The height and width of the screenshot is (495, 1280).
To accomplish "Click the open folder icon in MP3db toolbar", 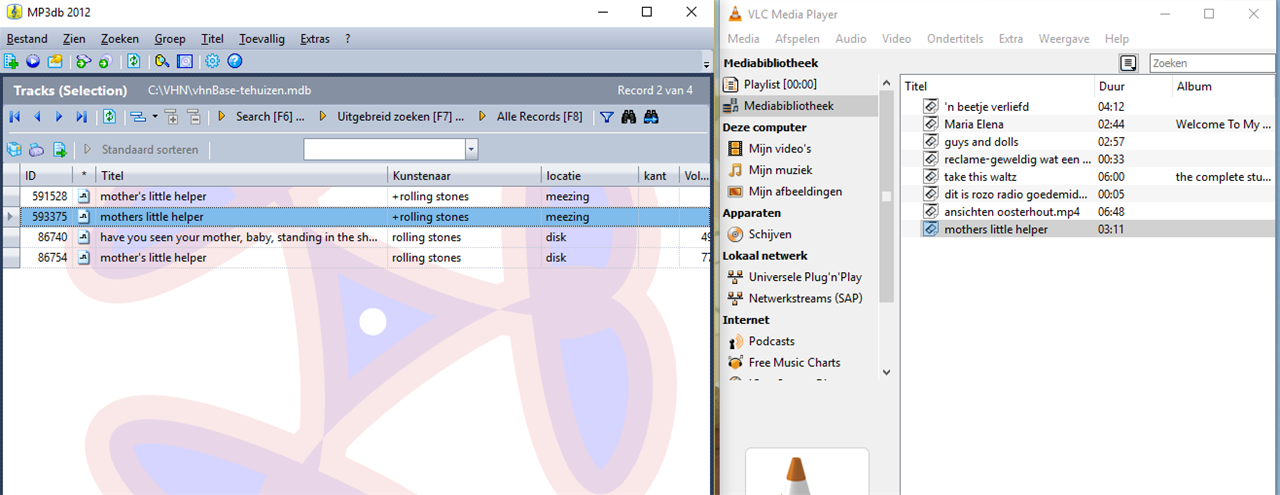I will [x=55, y=62].
